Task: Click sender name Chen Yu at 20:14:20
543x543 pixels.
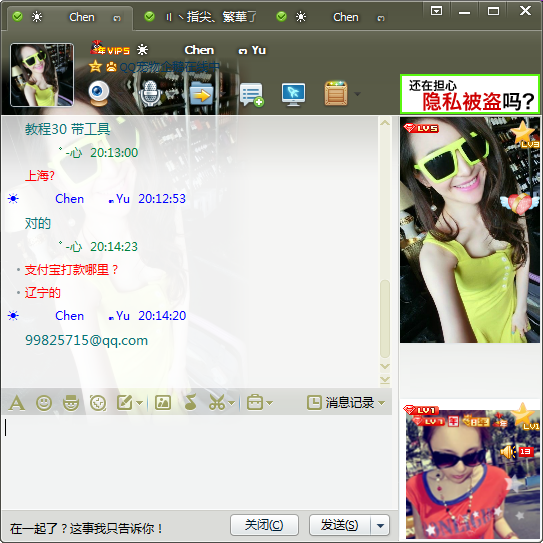Action: coord(92,316)
